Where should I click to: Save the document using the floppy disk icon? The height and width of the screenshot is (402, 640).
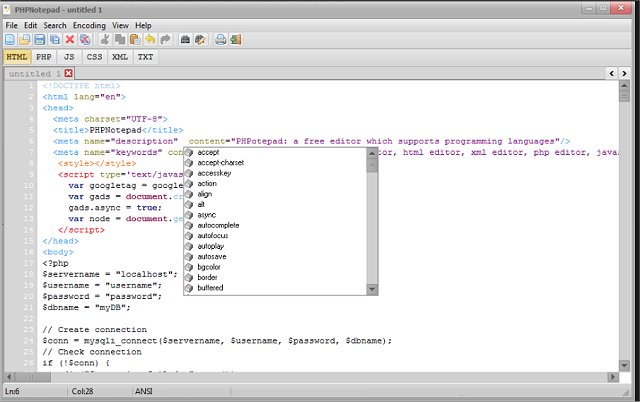40,40
